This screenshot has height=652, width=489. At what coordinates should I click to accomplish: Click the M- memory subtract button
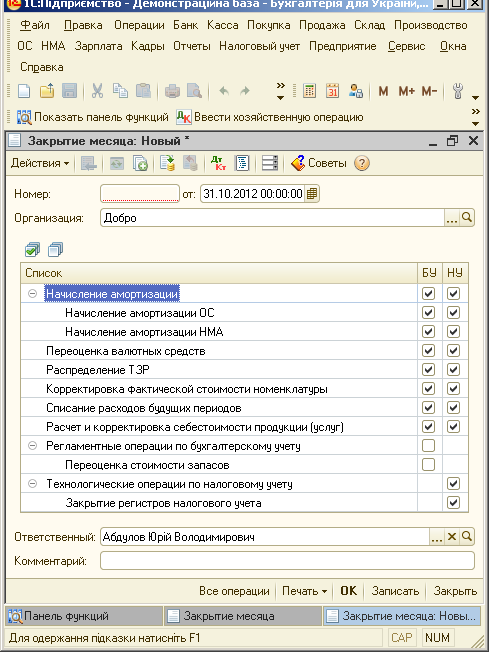429,91
